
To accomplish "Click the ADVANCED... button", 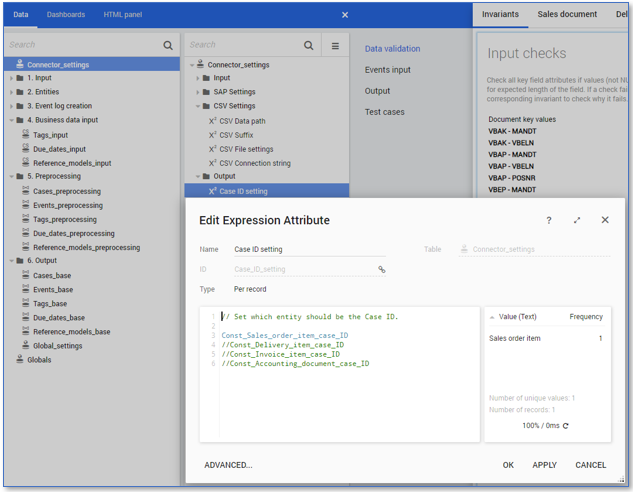I will point(228,465).
